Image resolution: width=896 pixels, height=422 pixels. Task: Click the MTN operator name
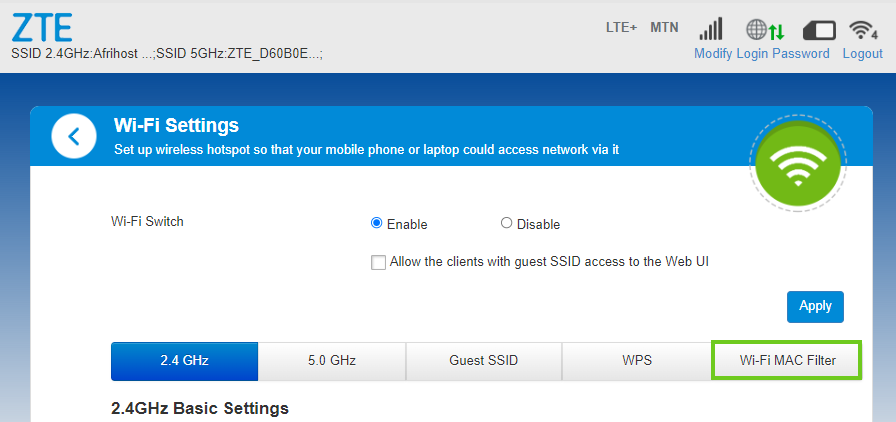(664, 27)
